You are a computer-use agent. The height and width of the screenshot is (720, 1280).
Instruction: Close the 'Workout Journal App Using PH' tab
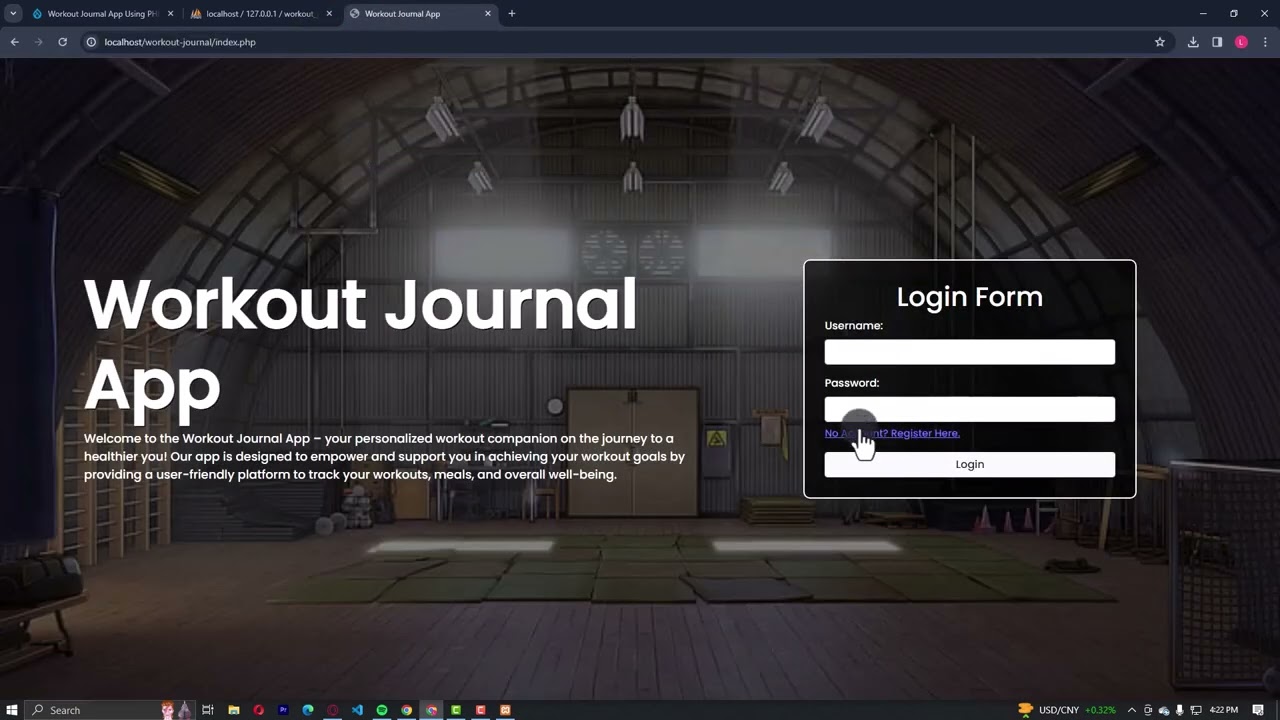tap(170, 14)
